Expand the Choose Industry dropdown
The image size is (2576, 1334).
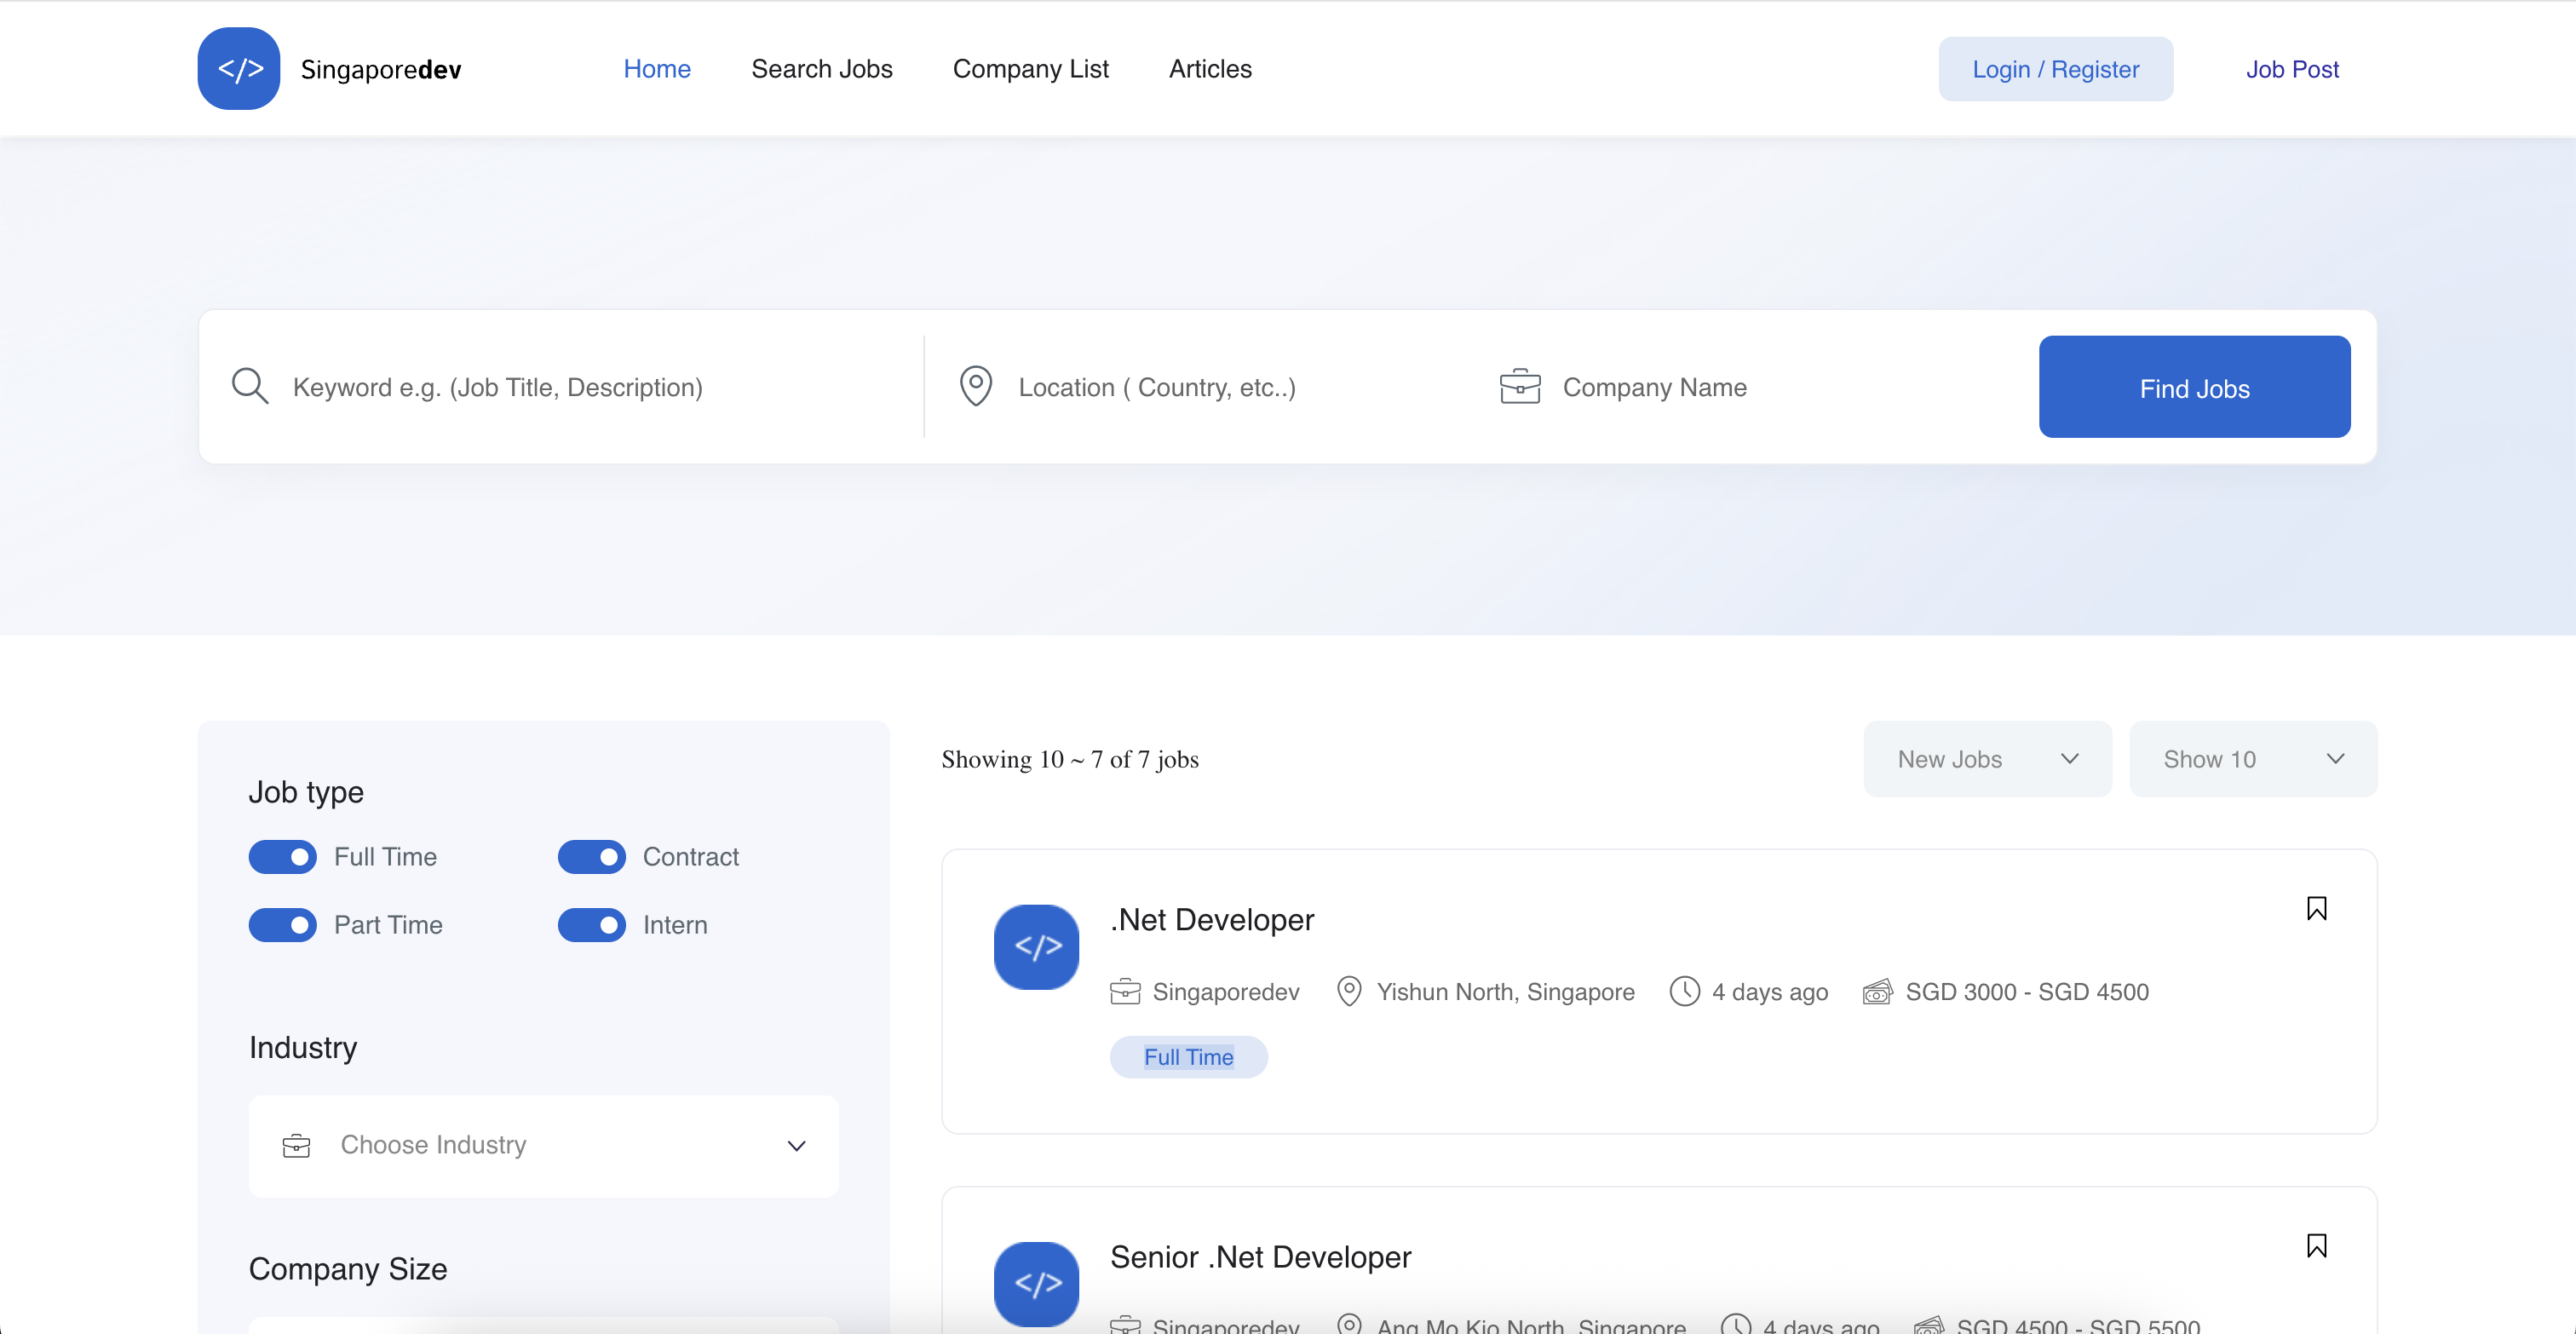click(x=544, y=1146)
